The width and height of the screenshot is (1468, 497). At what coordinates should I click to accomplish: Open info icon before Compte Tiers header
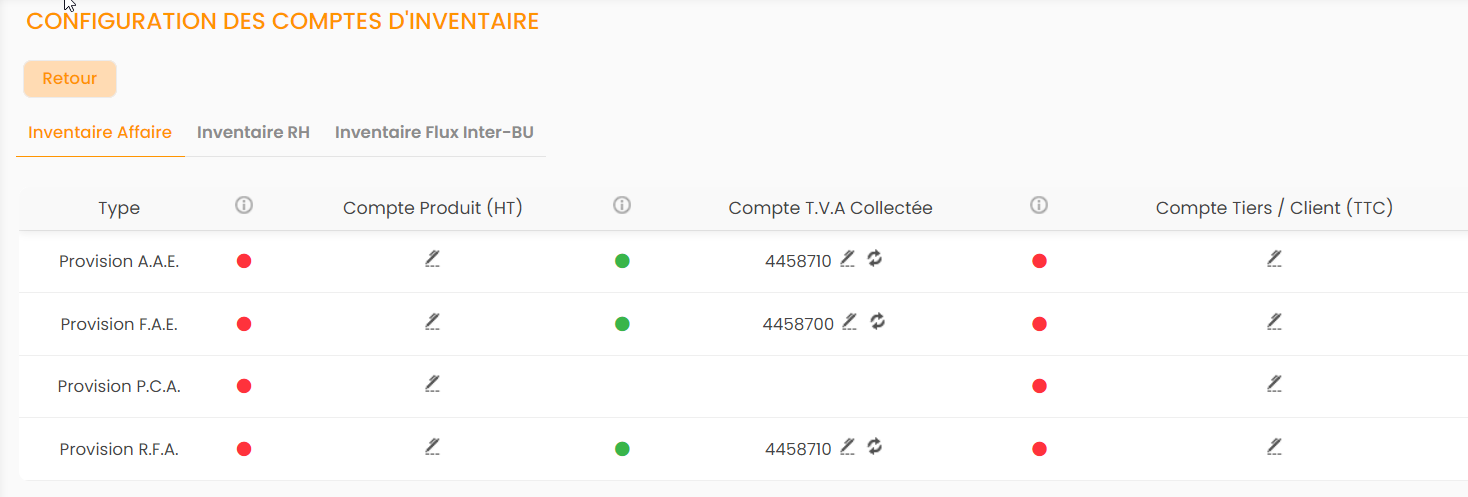[1039, 205]
